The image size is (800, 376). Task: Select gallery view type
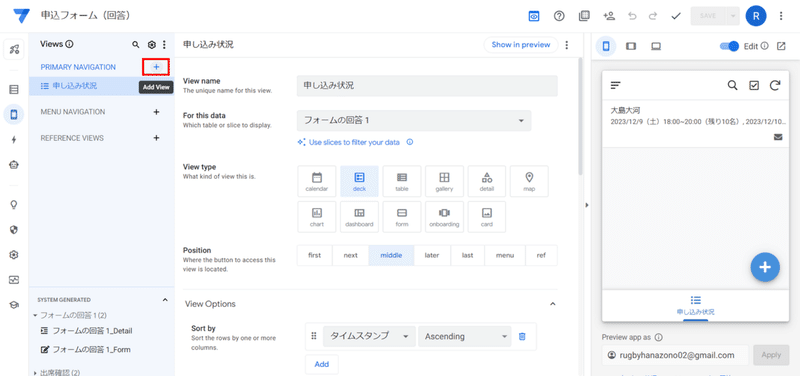pyautogui.click(x=444, y=182)
